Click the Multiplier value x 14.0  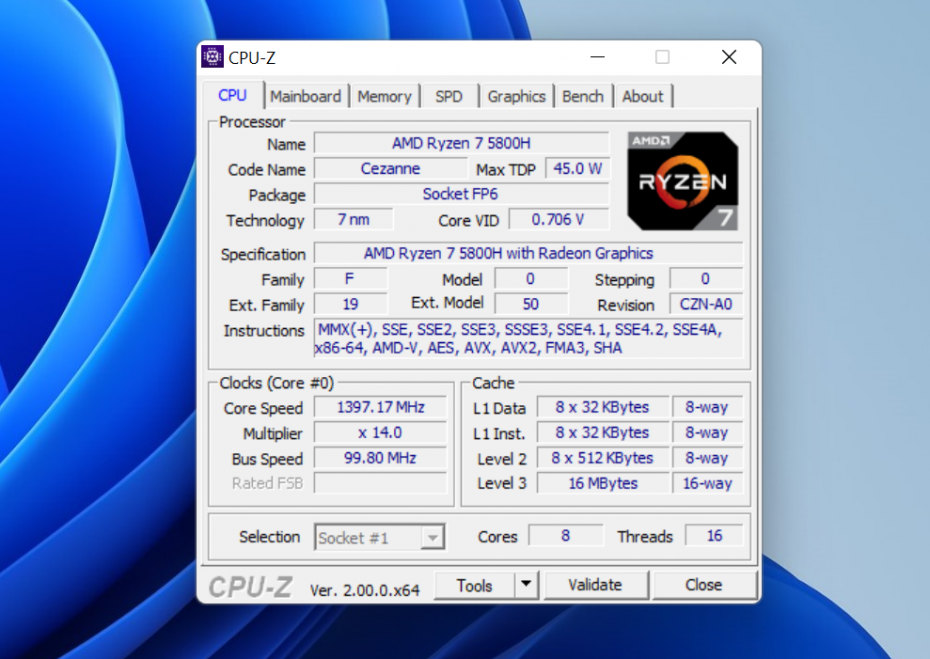coord(380,432)
